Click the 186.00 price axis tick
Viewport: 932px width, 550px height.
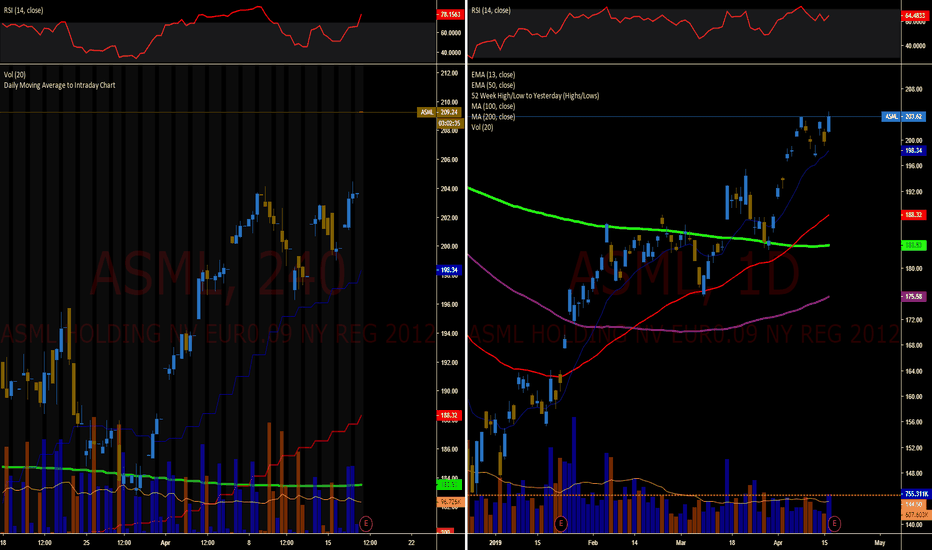click(x=449, y=450)
